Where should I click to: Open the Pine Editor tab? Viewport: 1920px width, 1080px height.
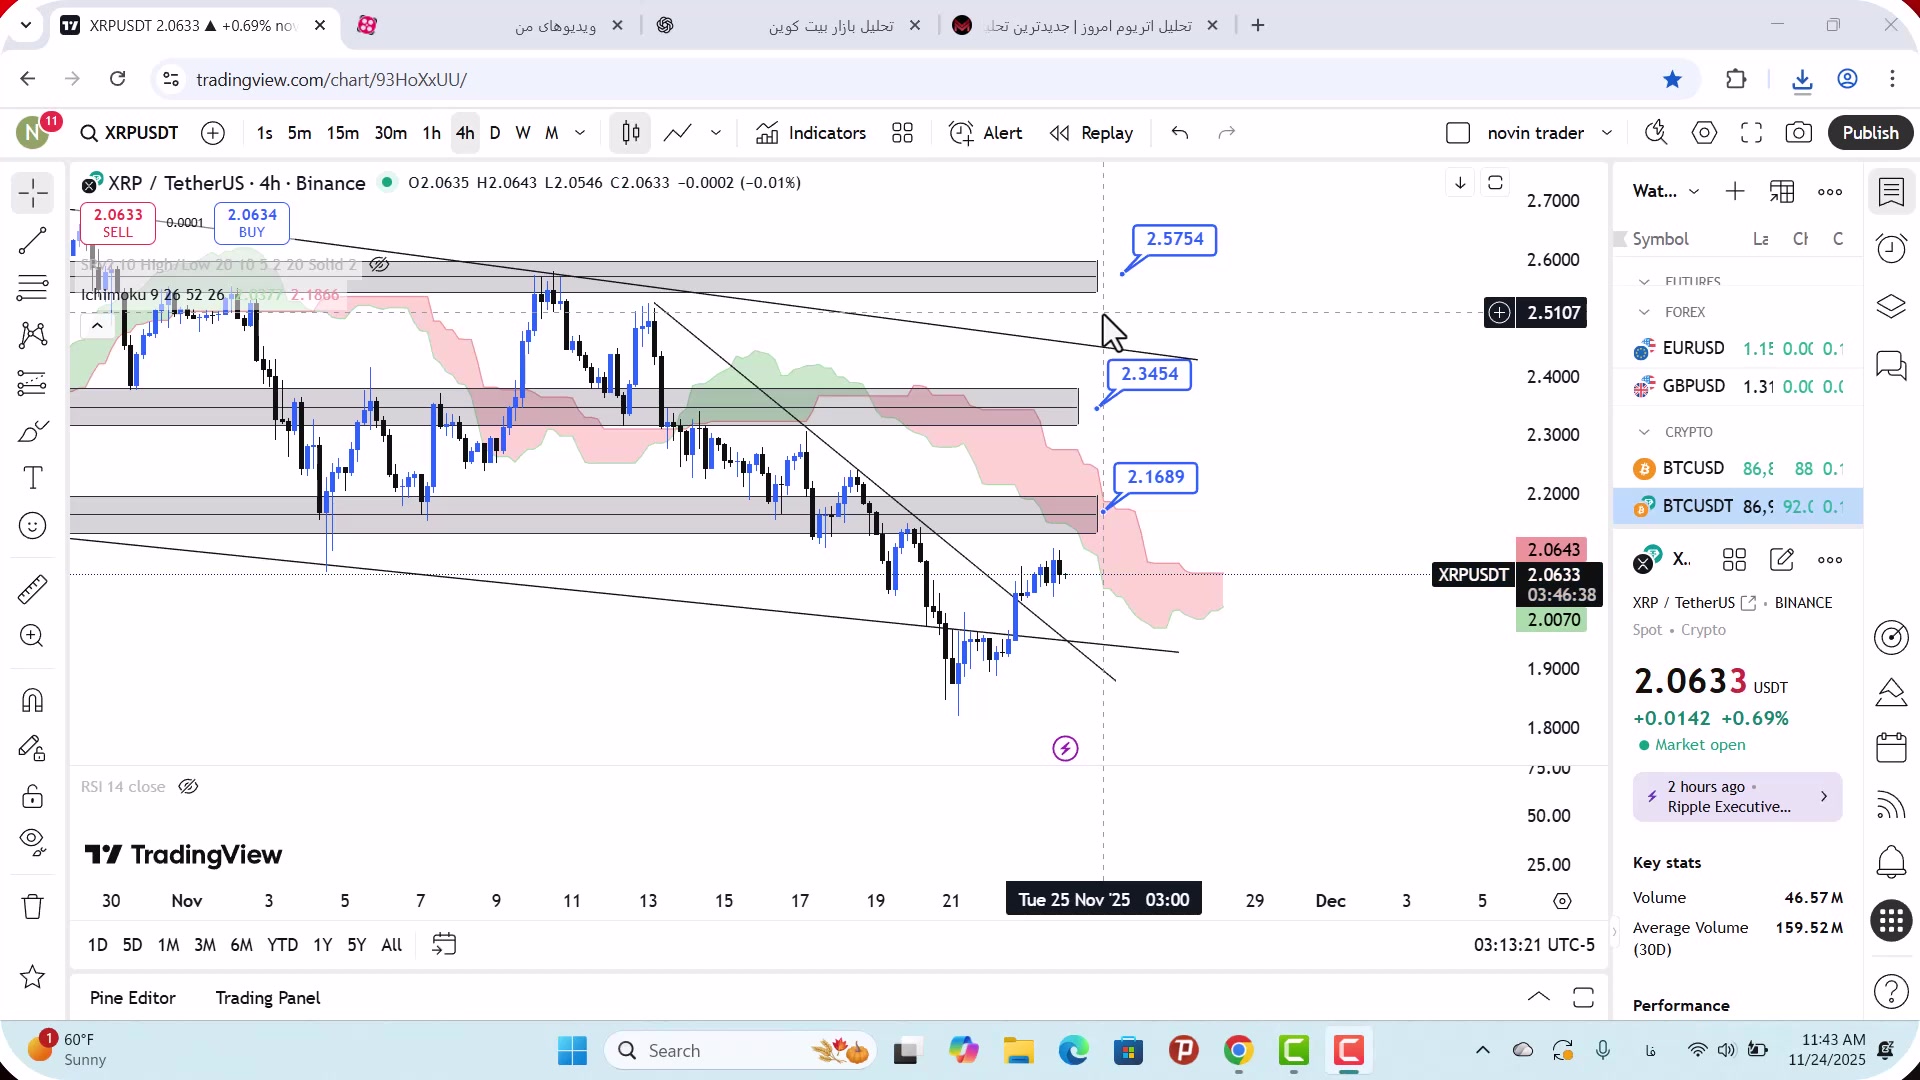point(133,998)
